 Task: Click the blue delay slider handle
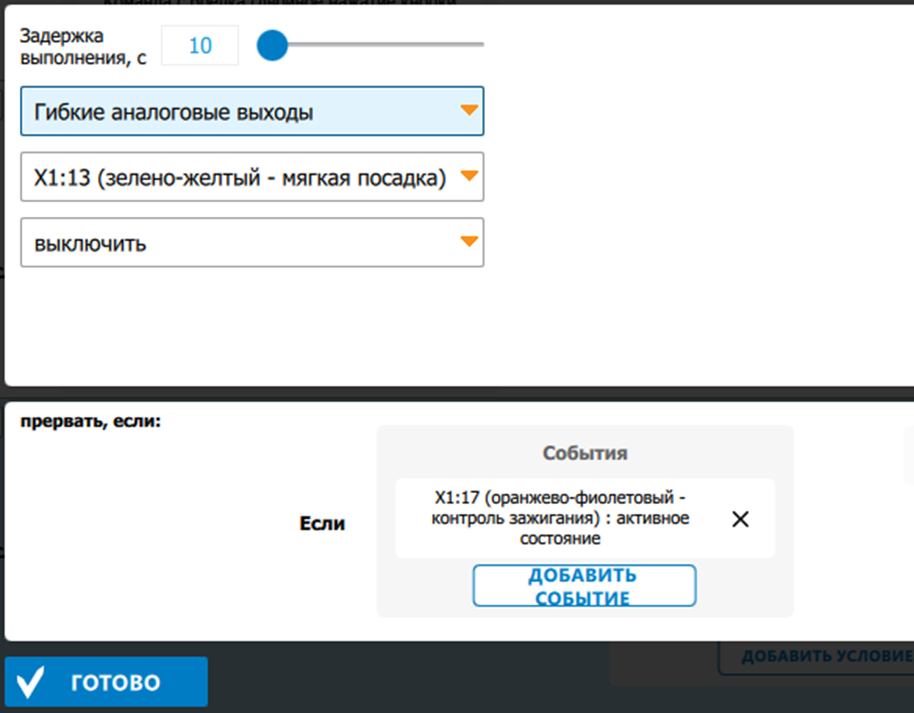point(272,45)
